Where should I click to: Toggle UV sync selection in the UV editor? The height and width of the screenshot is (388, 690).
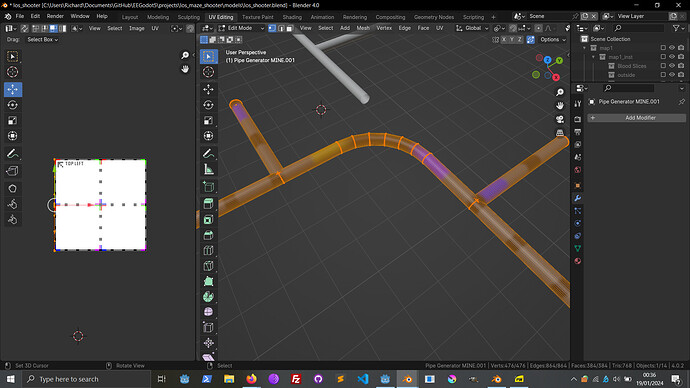pos(25,28)
